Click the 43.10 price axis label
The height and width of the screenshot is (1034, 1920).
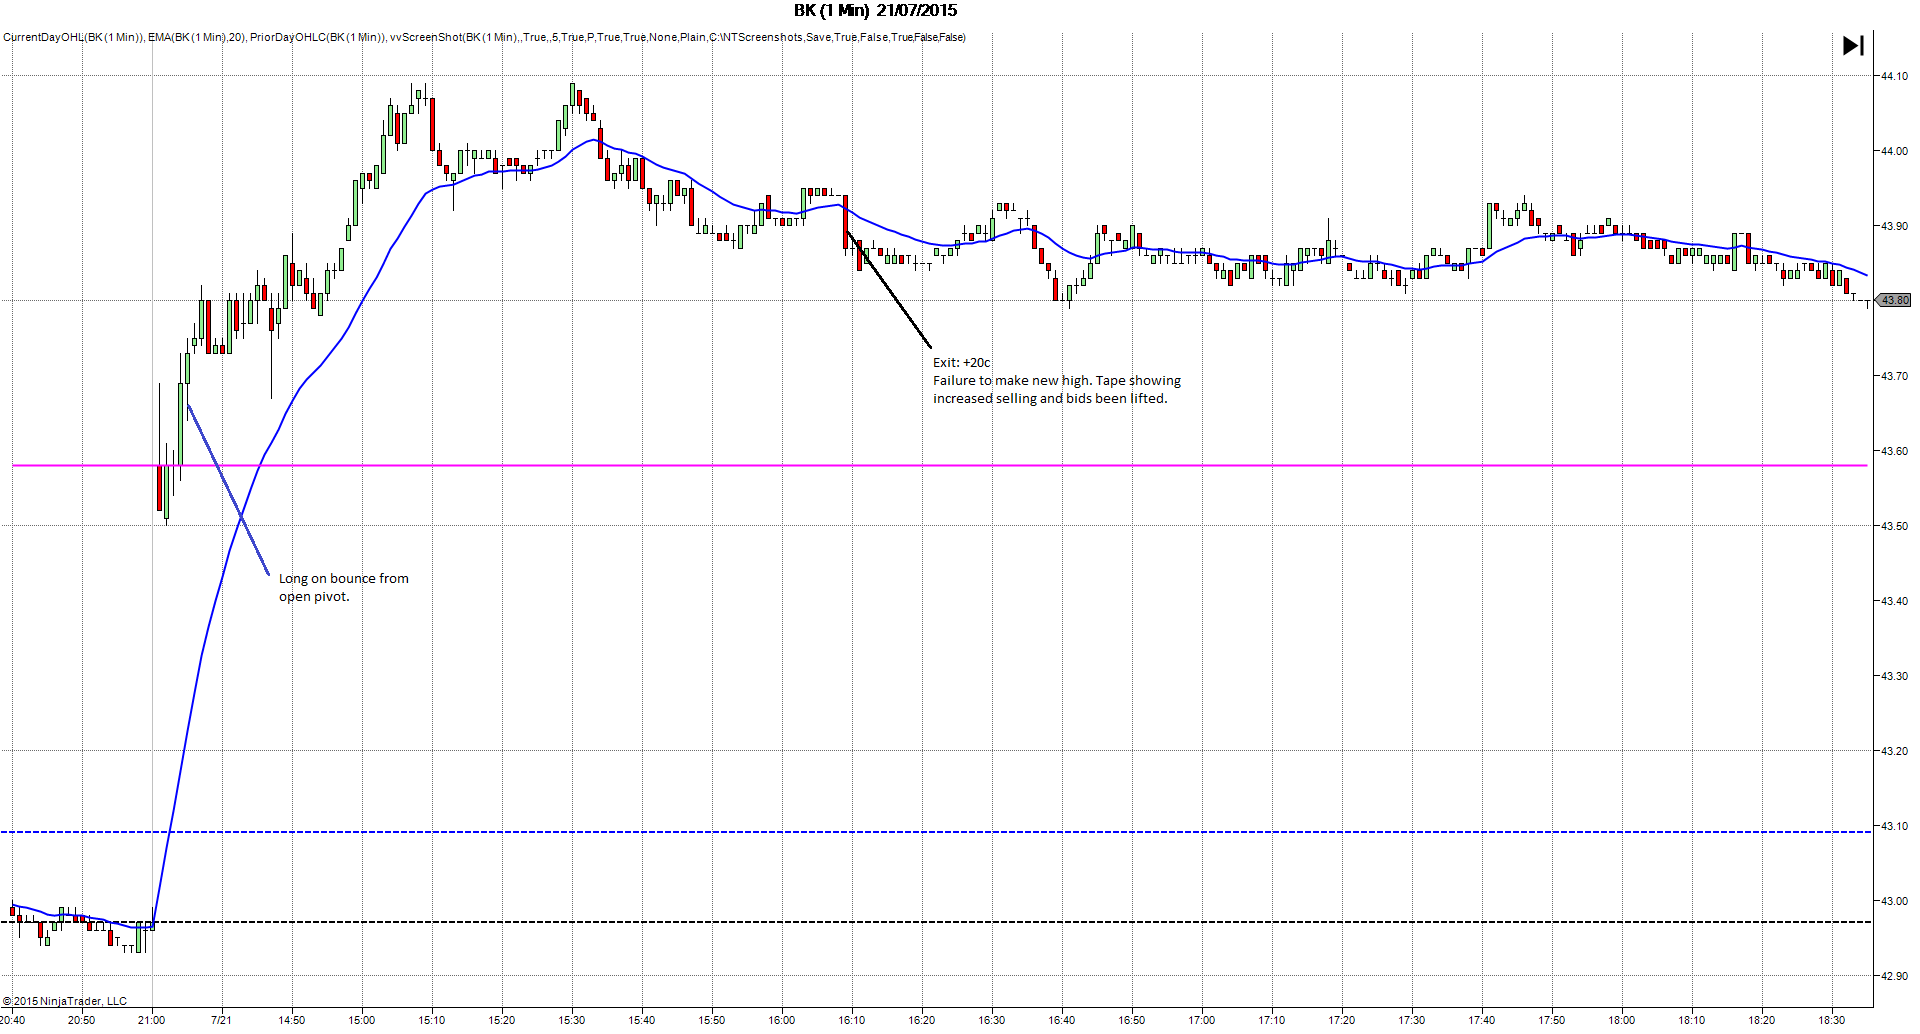1893,826
